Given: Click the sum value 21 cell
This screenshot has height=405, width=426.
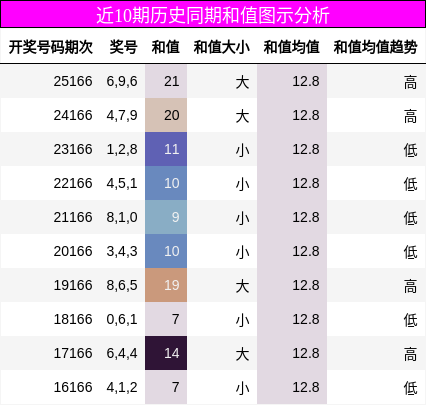Looking at the screenshot, I should 166,81.
